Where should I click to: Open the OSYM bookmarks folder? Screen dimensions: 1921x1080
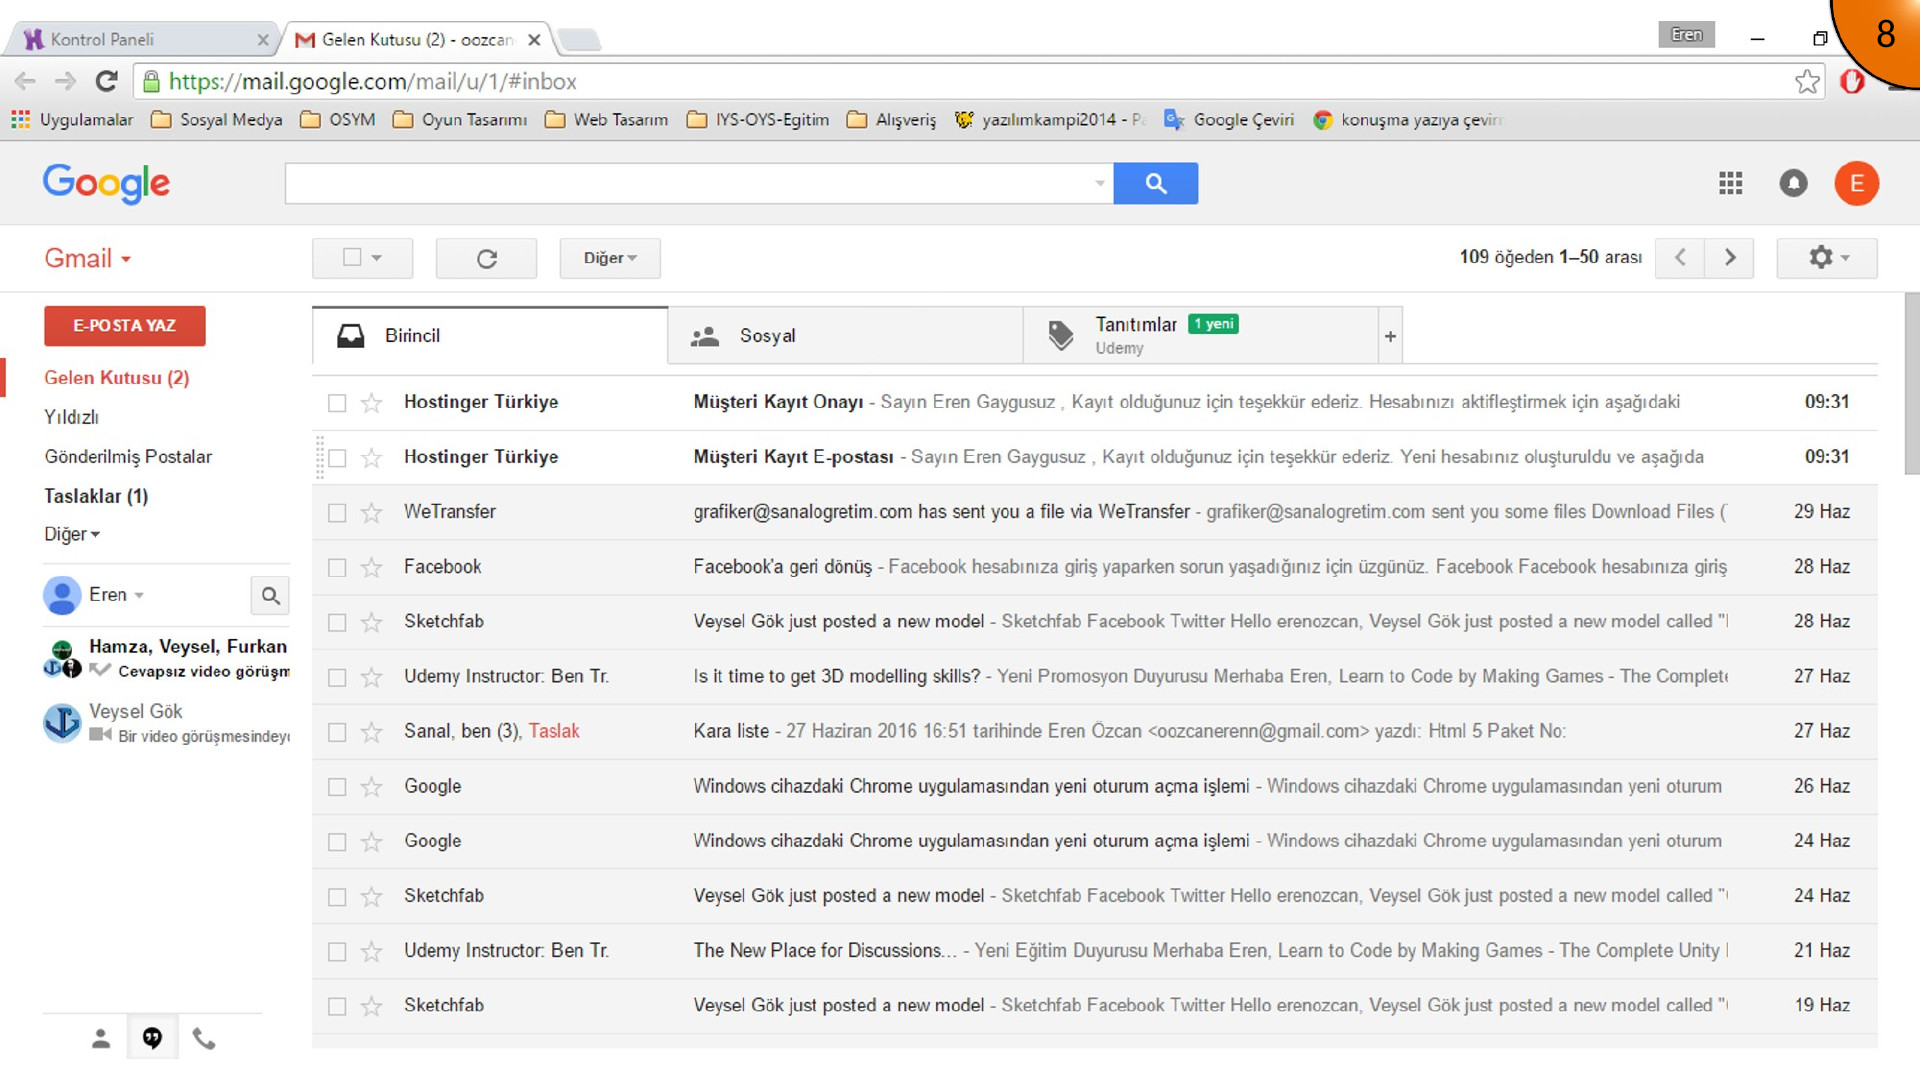click(338, 120)
